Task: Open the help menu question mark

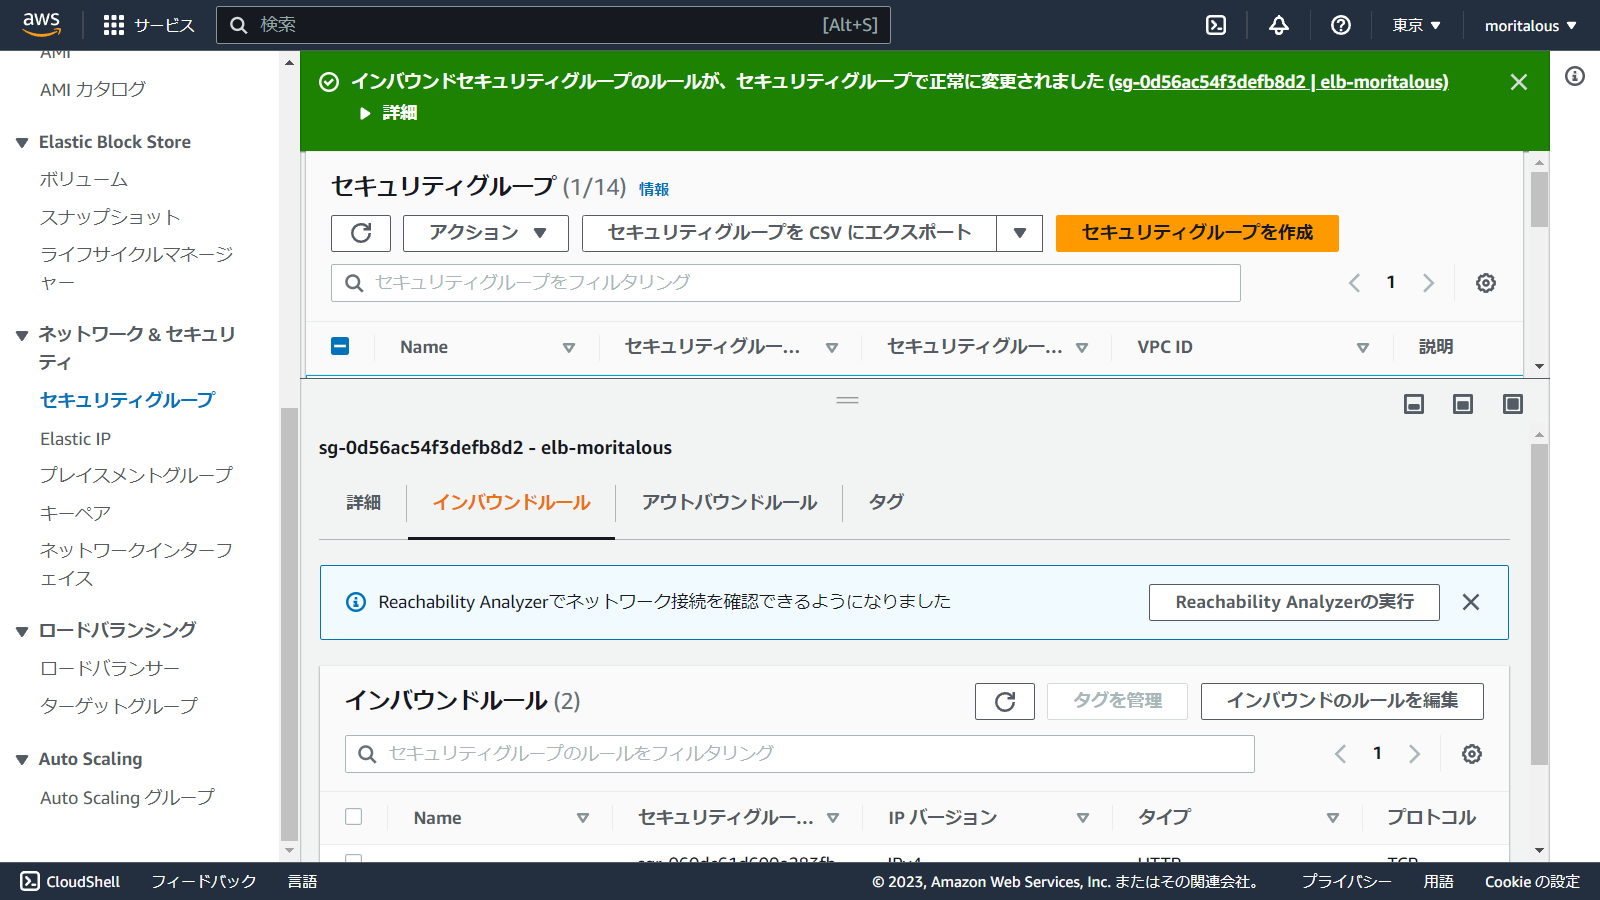Action: [1340, 24]
